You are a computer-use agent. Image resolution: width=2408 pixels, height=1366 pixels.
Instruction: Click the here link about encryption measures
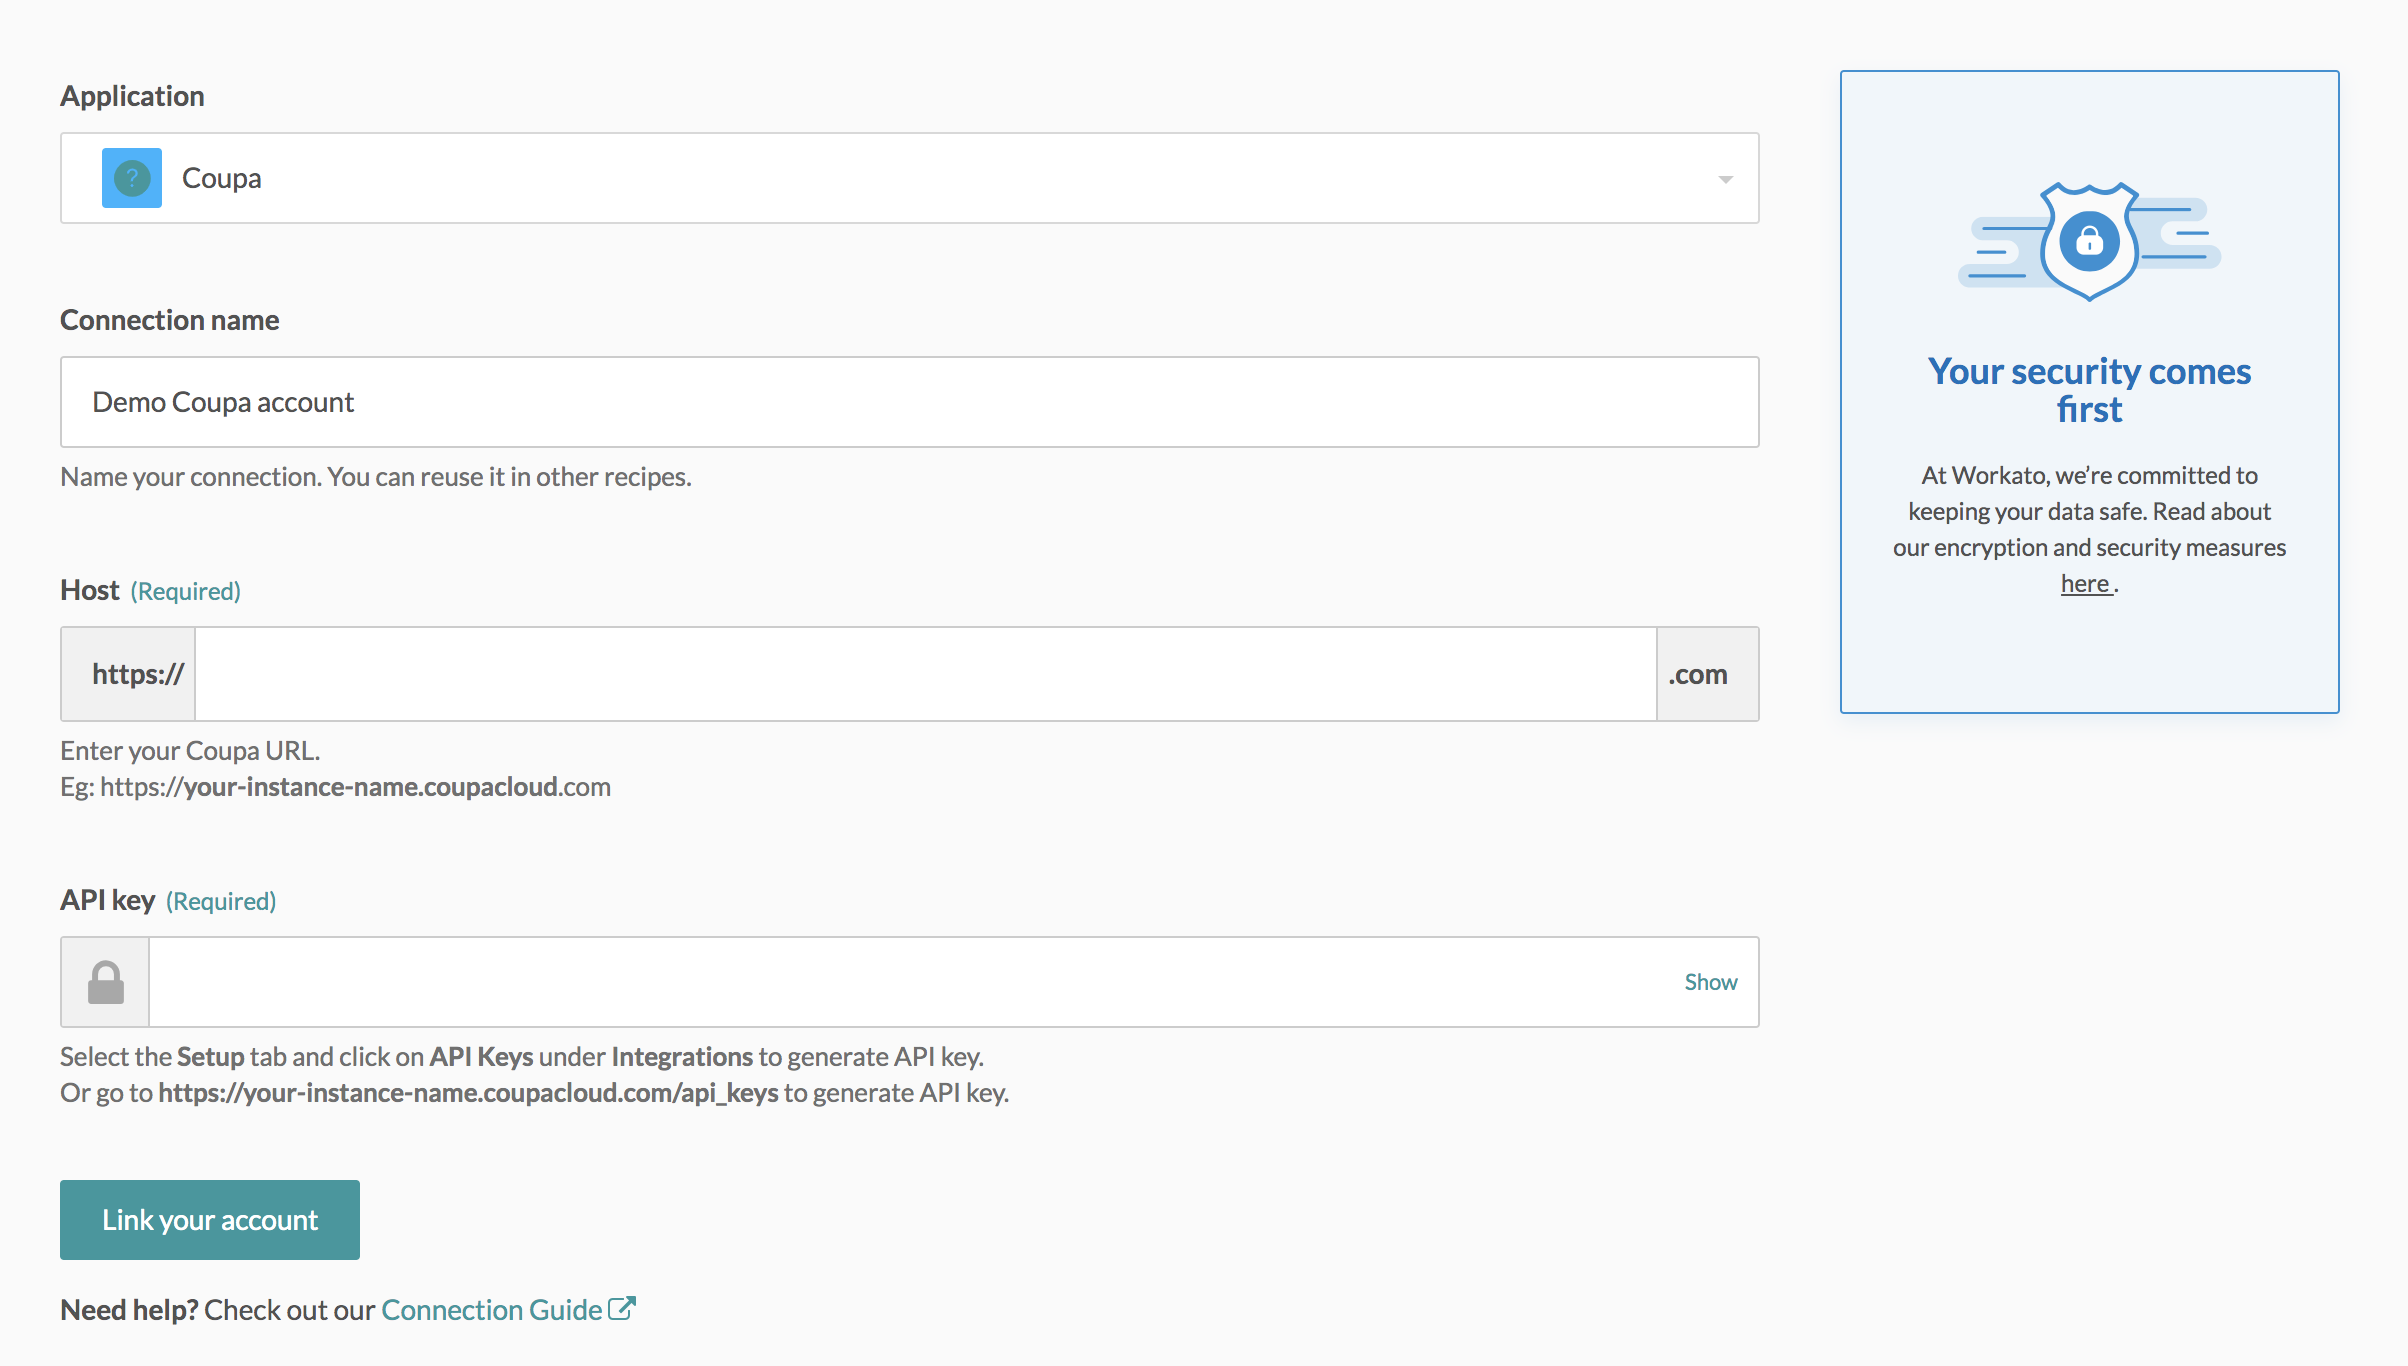click(x=2084, y=583)
